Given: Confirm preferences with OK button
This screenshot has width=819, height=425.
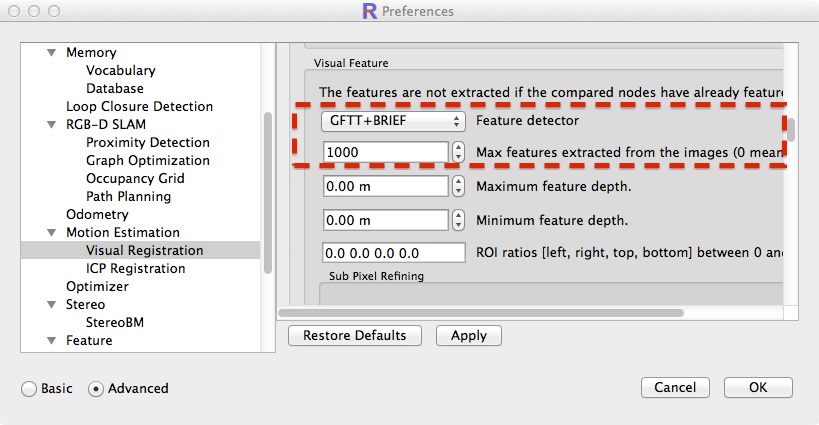Looking at the screenshot, I should click(758, 387).
